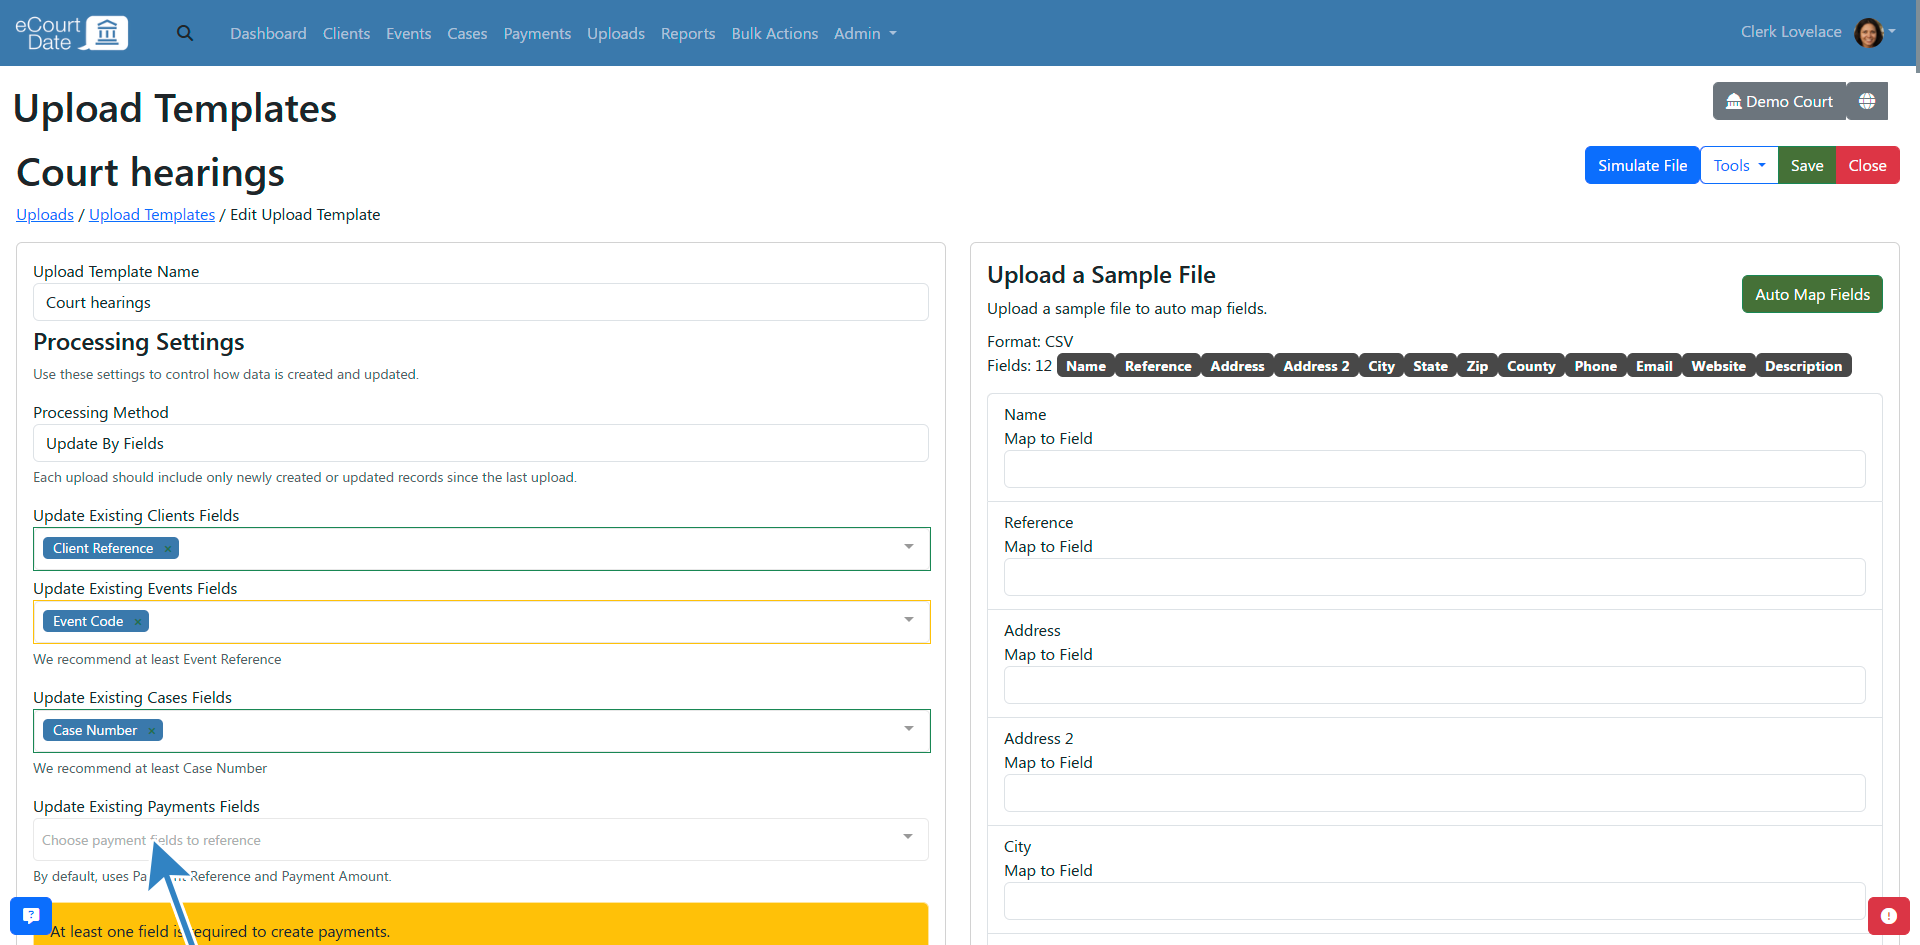Open Uploads in the top navigation

(x=616, y=33)
